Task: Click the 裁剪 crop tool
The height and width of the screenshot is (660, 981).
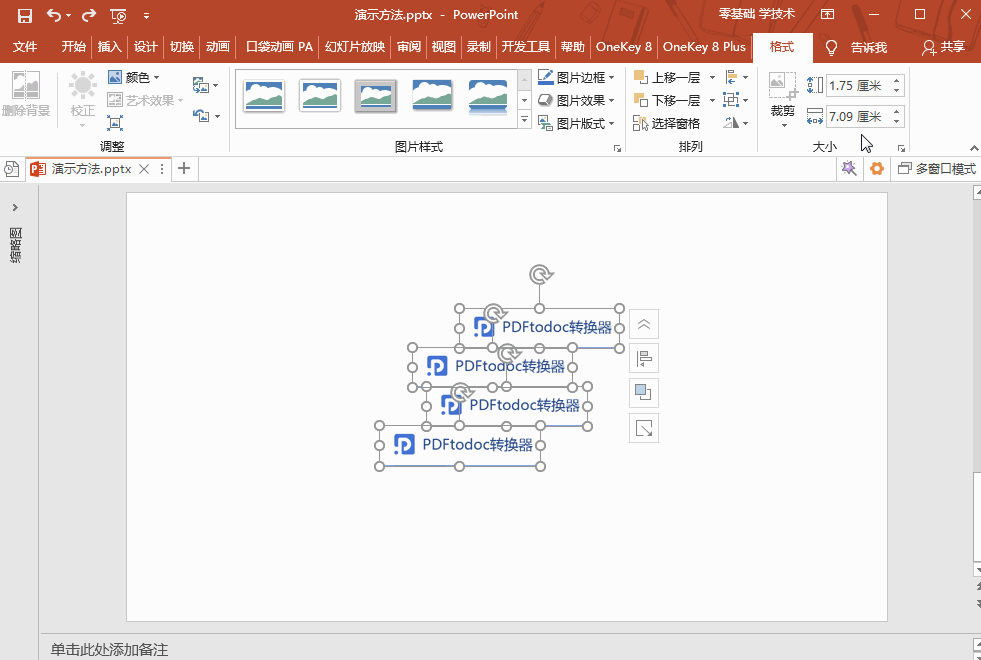Action: coord(783,100)
